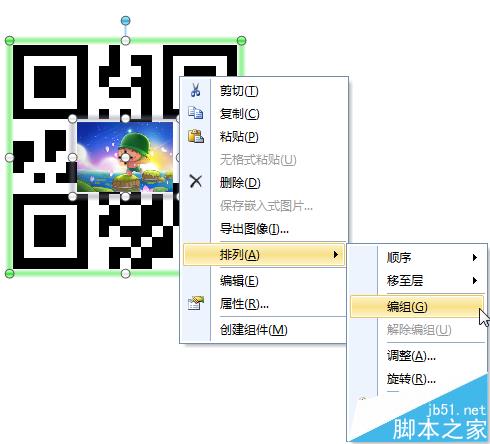This screenshot has width=490, height=444.
Task: Click the top-left green corner handle
Action: click(x=10, y=41)
